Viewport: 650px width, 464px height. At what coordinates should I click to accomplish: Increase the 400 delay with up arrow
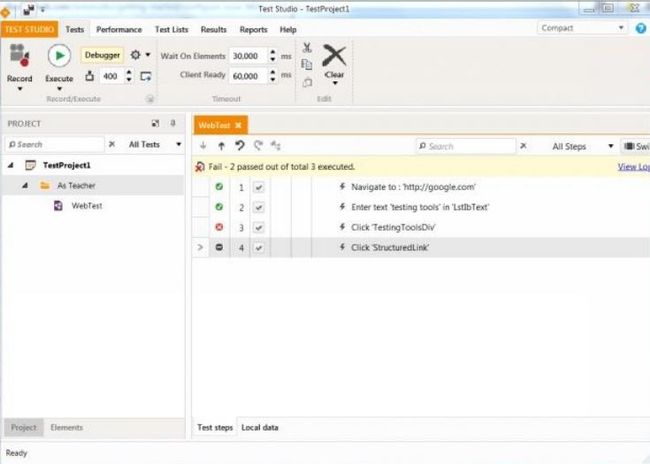pos(129,73)
